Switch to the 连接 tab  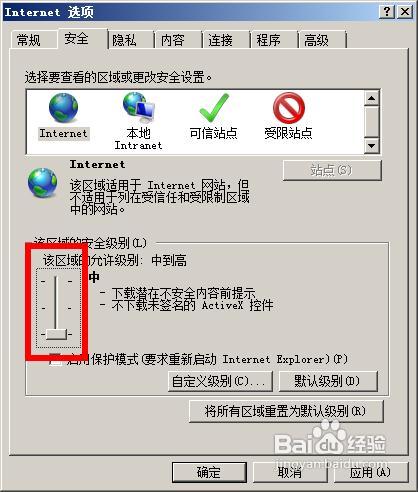220,40
